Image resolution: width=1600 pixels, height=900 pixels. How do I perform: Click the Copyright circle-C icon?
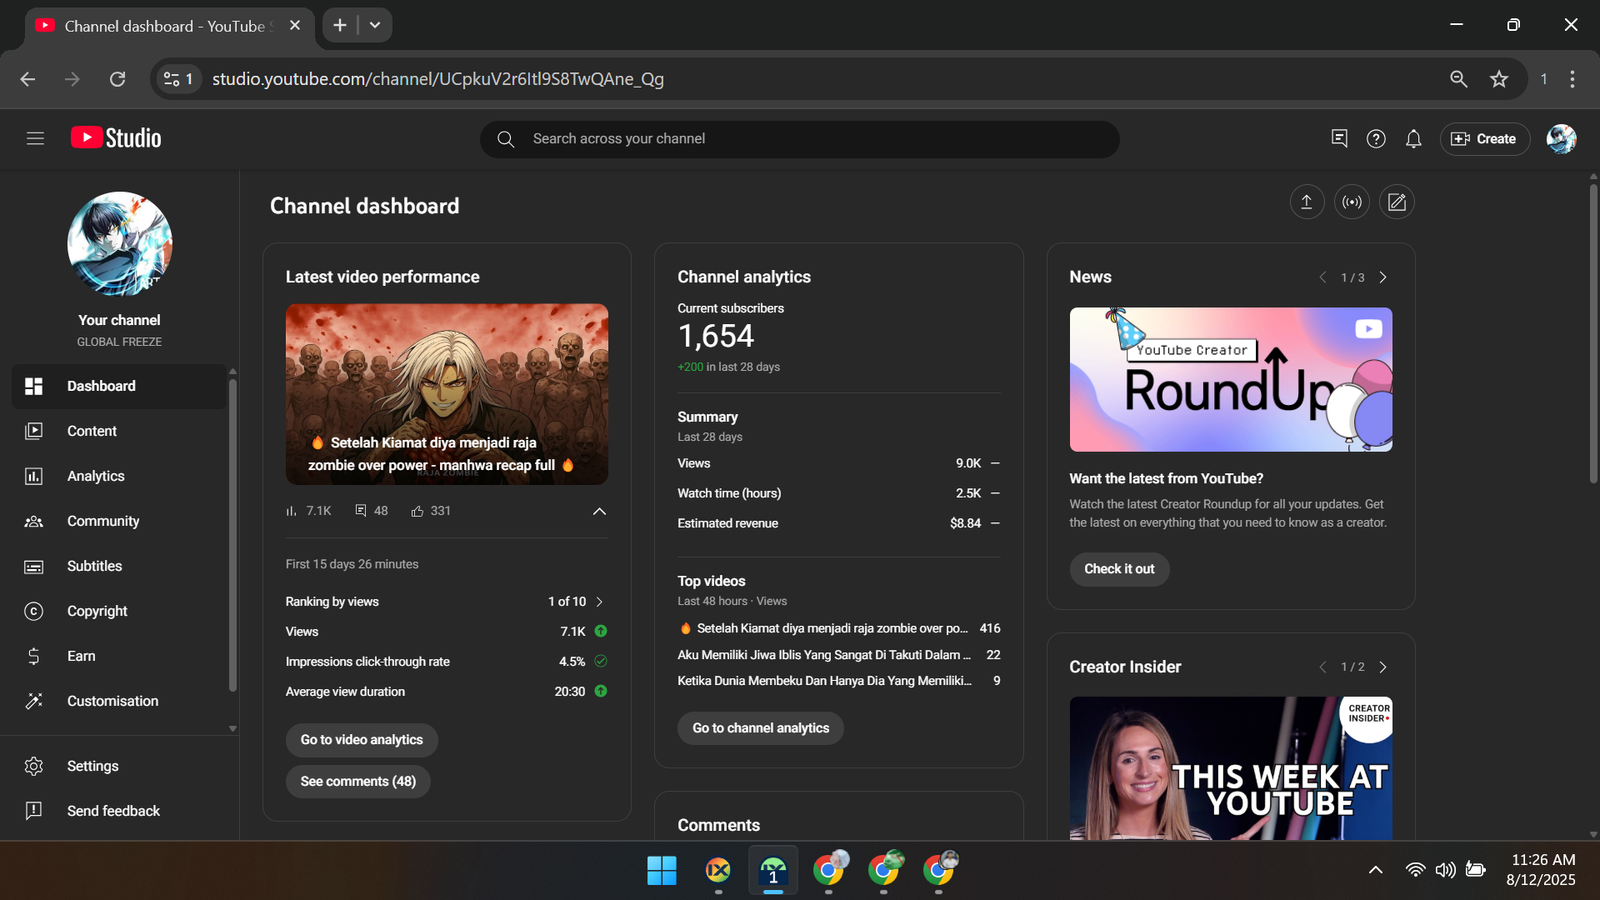(x=34, y=611)
